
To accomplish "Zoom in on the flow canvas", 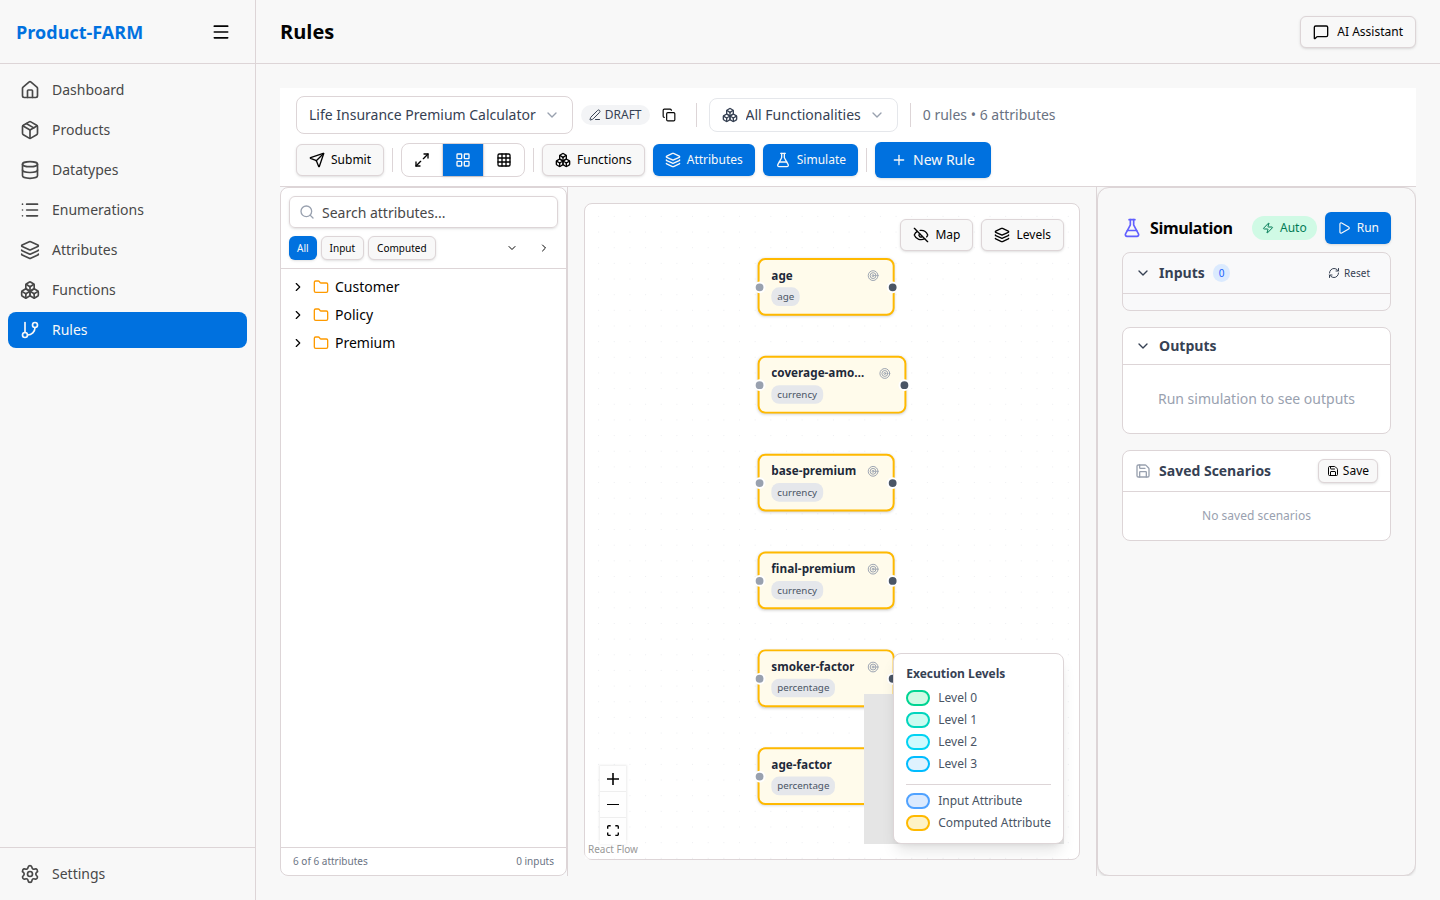I will (613, 779).
